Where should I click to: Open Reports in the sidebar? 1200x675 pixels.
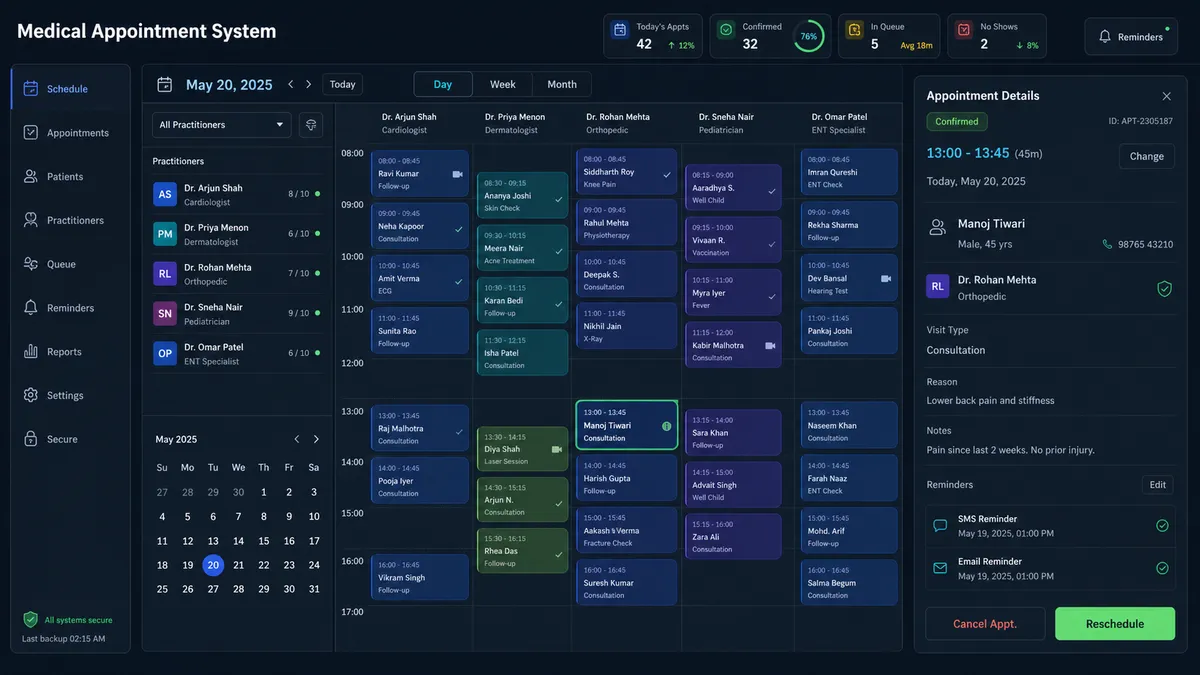[70, 352]
